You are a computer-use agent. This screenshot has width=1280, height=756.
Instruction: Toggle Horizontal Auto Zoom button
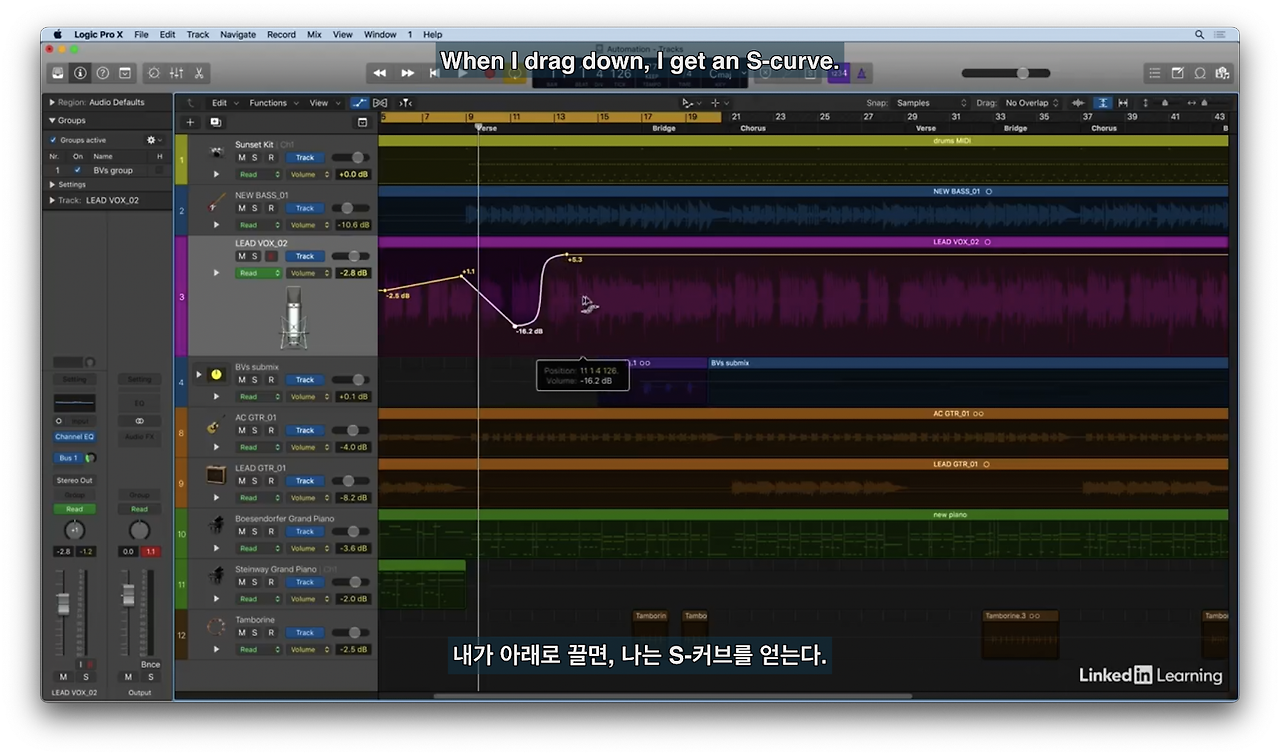click(x=1123, y=103)
